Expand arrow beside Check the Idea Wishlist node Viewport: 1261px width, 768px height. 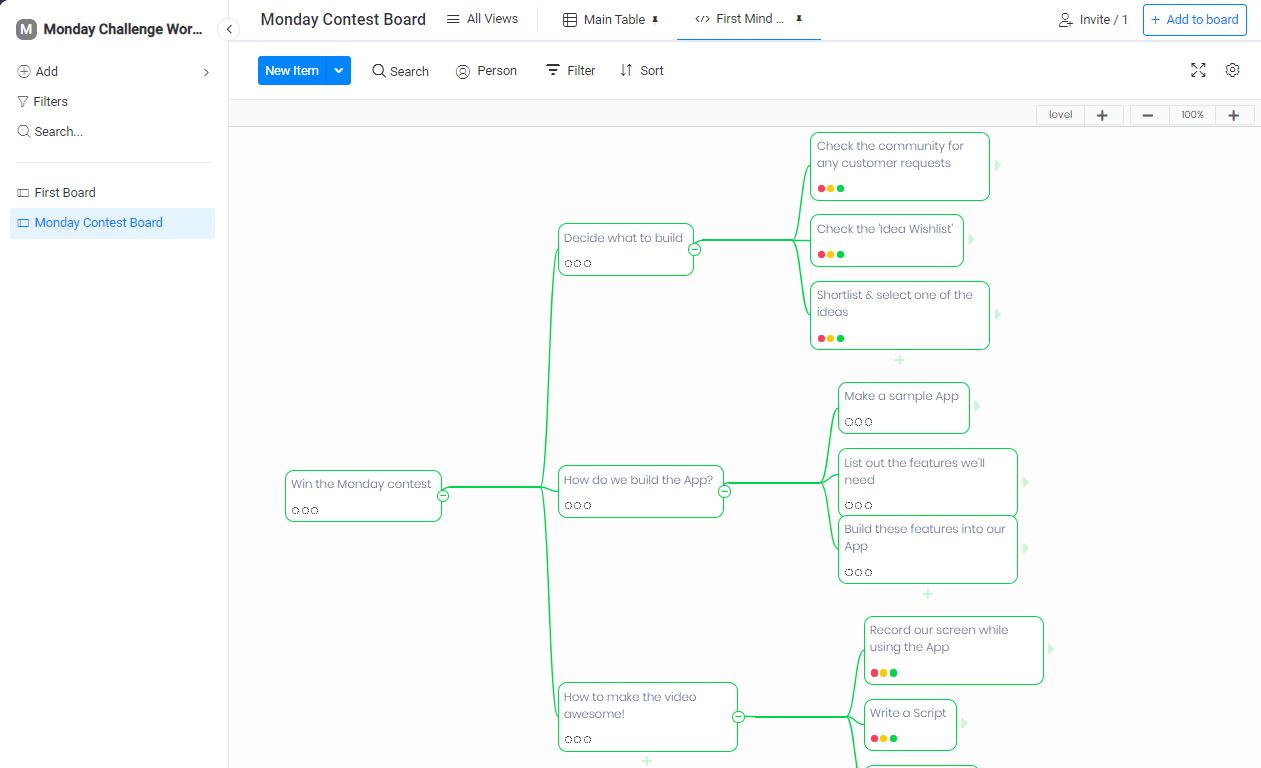(x=972, y=240)
